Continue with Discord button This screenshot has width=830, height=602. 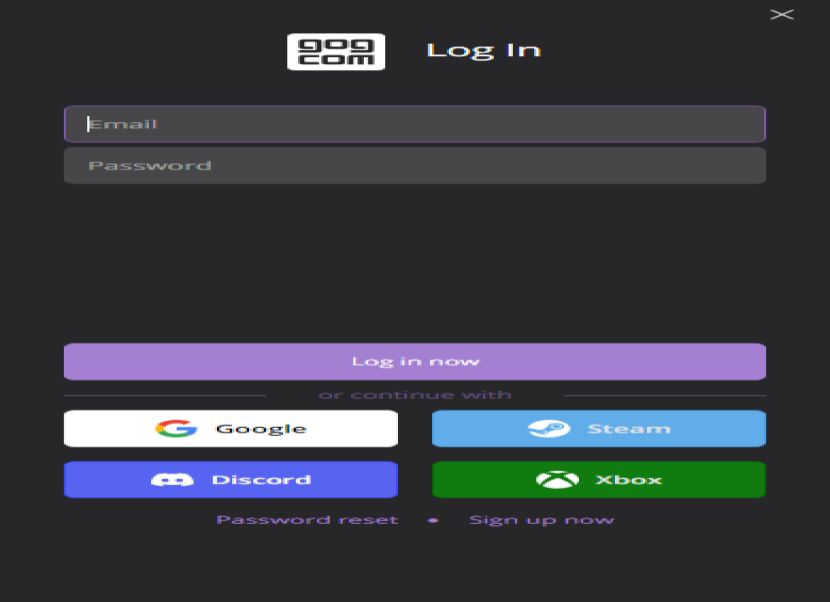[x=231, y=480]
